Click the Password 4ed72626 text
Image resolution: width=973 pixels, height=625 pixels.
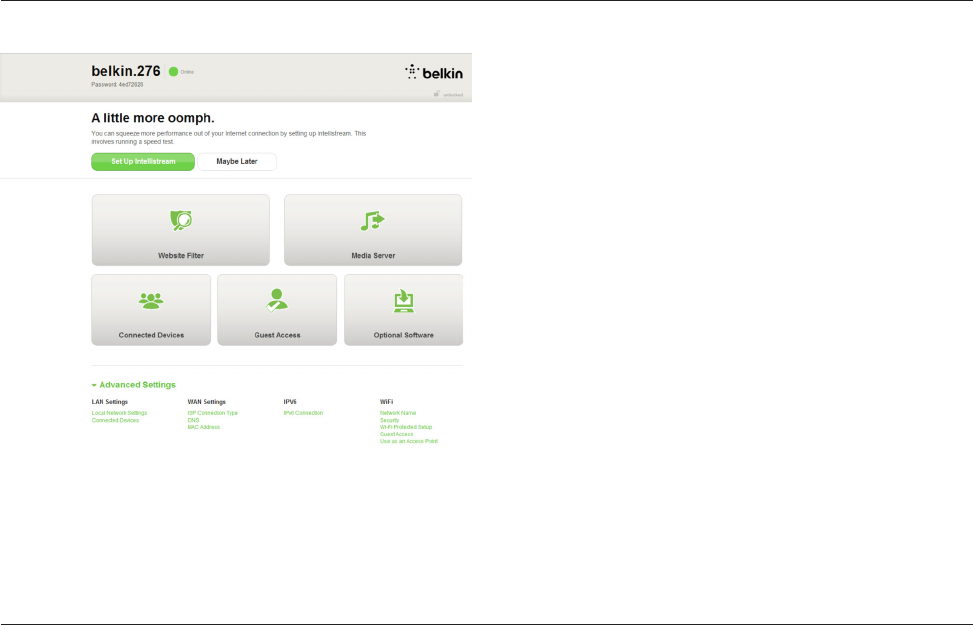coord(117,84)
